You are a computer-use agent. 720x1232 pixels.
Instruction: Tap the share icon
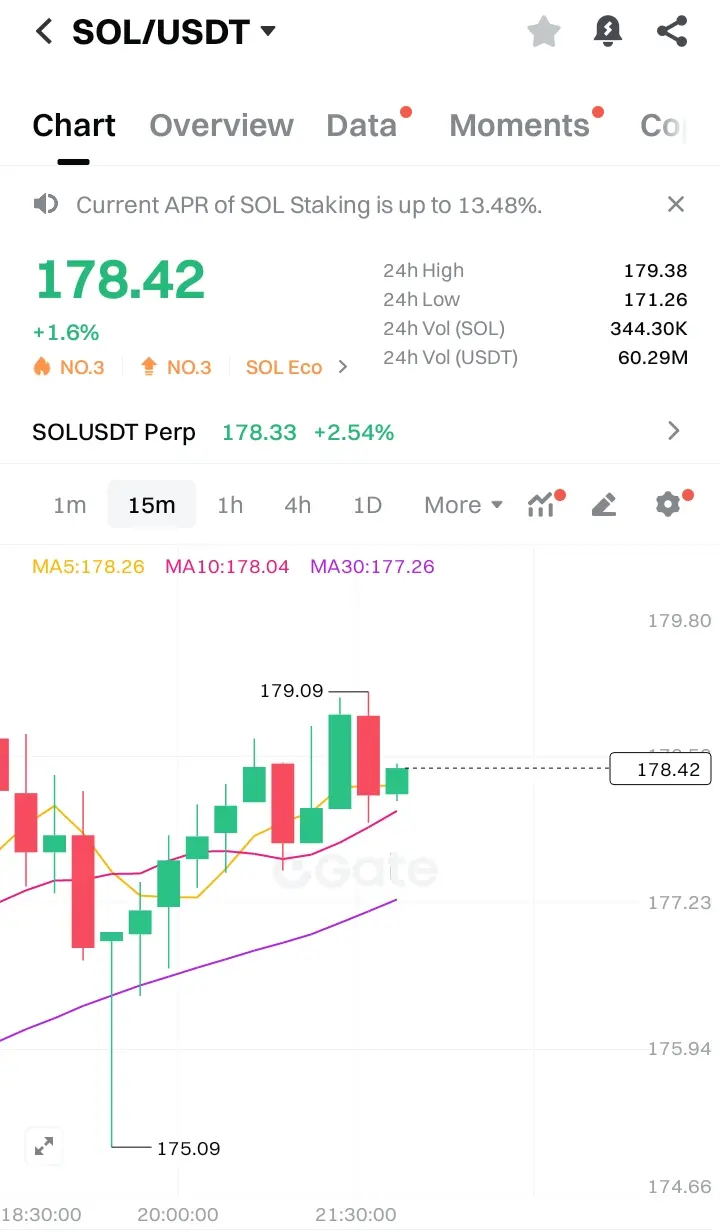click(672, 32)
